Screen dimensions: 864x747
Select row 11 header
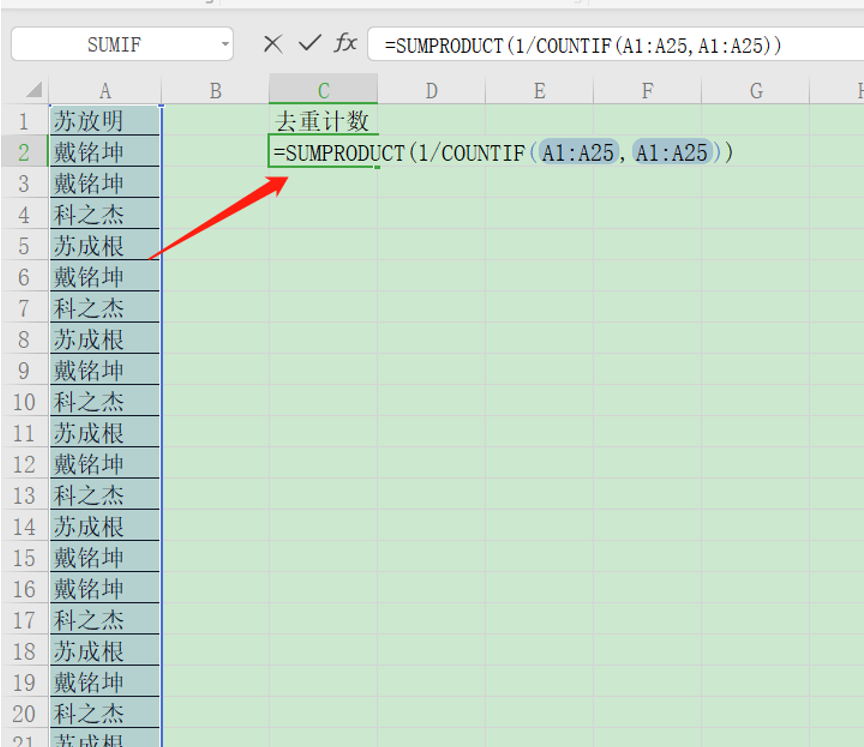click(x=24, y=432)
